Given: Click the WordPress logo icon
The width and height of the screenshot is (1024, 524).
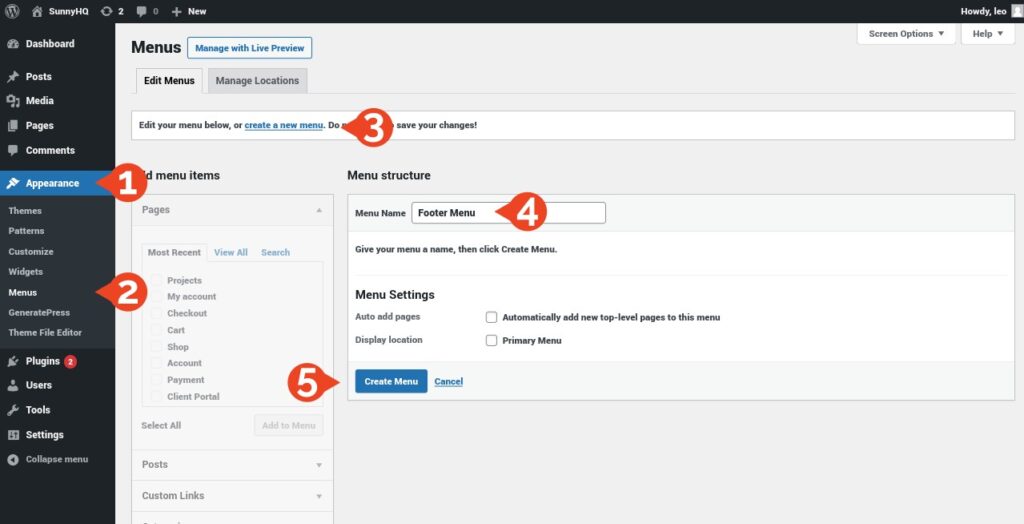Looking at the screenshot, I should click(12, 11).
